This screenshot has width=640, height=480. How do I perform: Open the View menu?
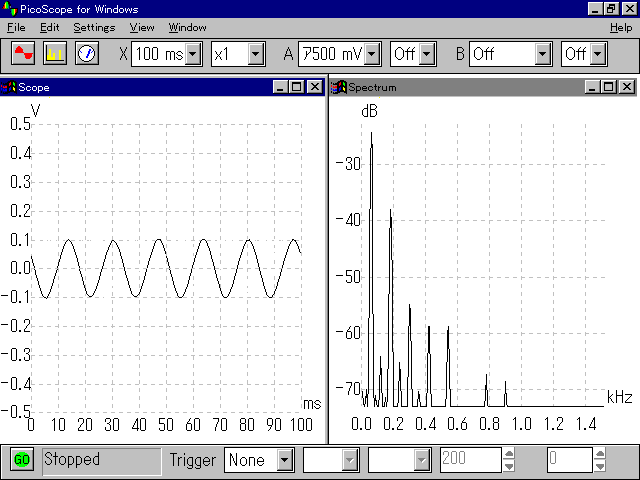click(142, 27)
